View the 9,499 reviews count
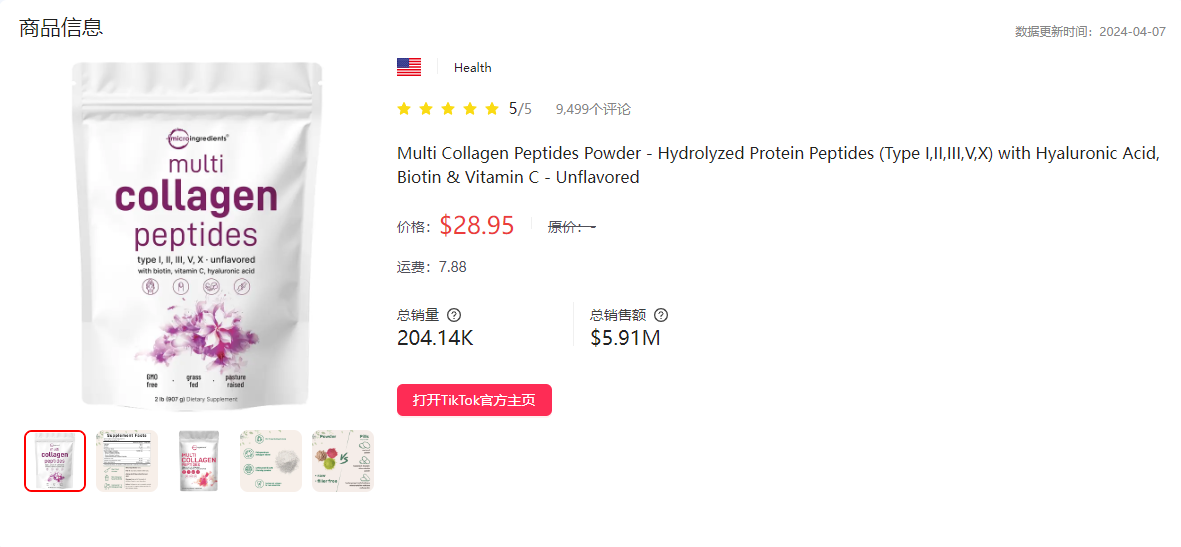The image size is (1181, 547). [593, 109]
